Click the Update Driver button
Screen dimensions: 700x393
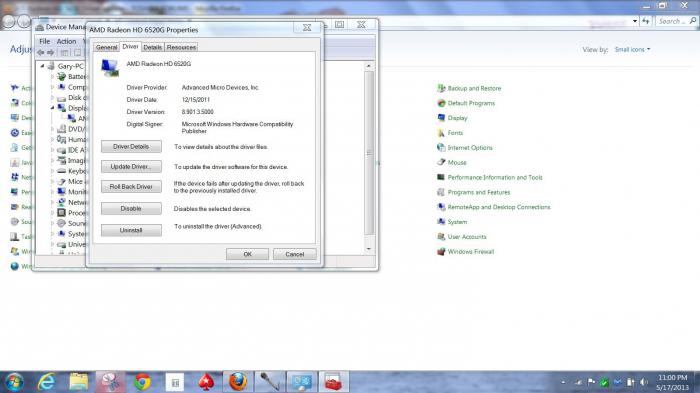click(131, 167)
